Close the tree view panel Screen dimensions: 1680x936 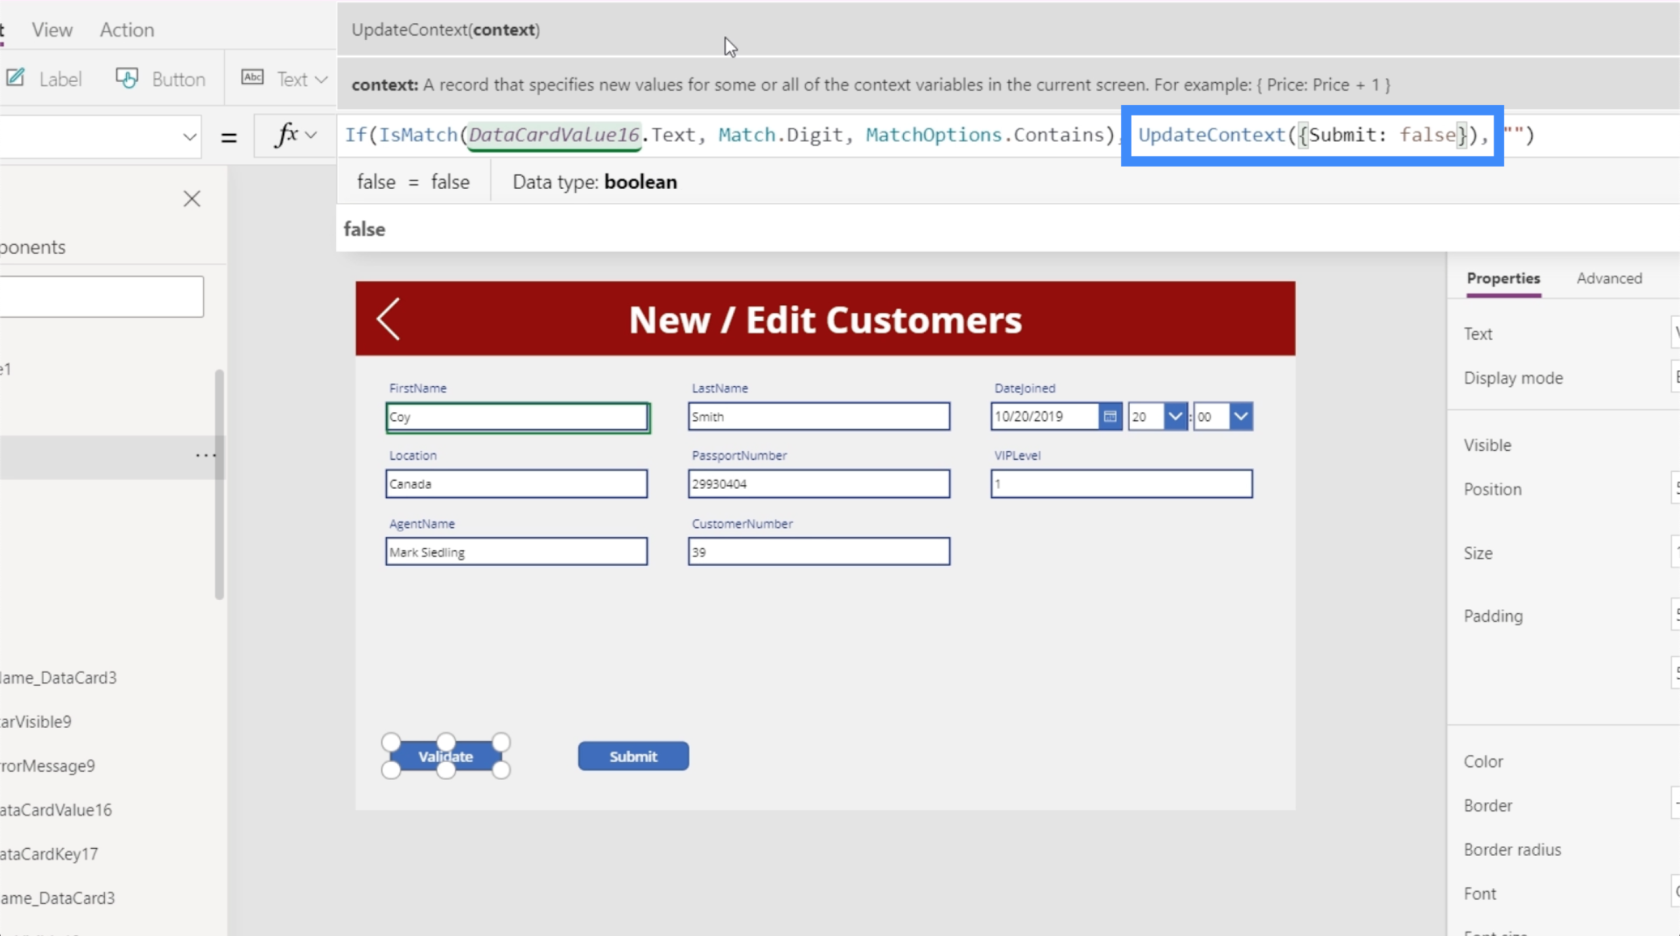[192, 199]
